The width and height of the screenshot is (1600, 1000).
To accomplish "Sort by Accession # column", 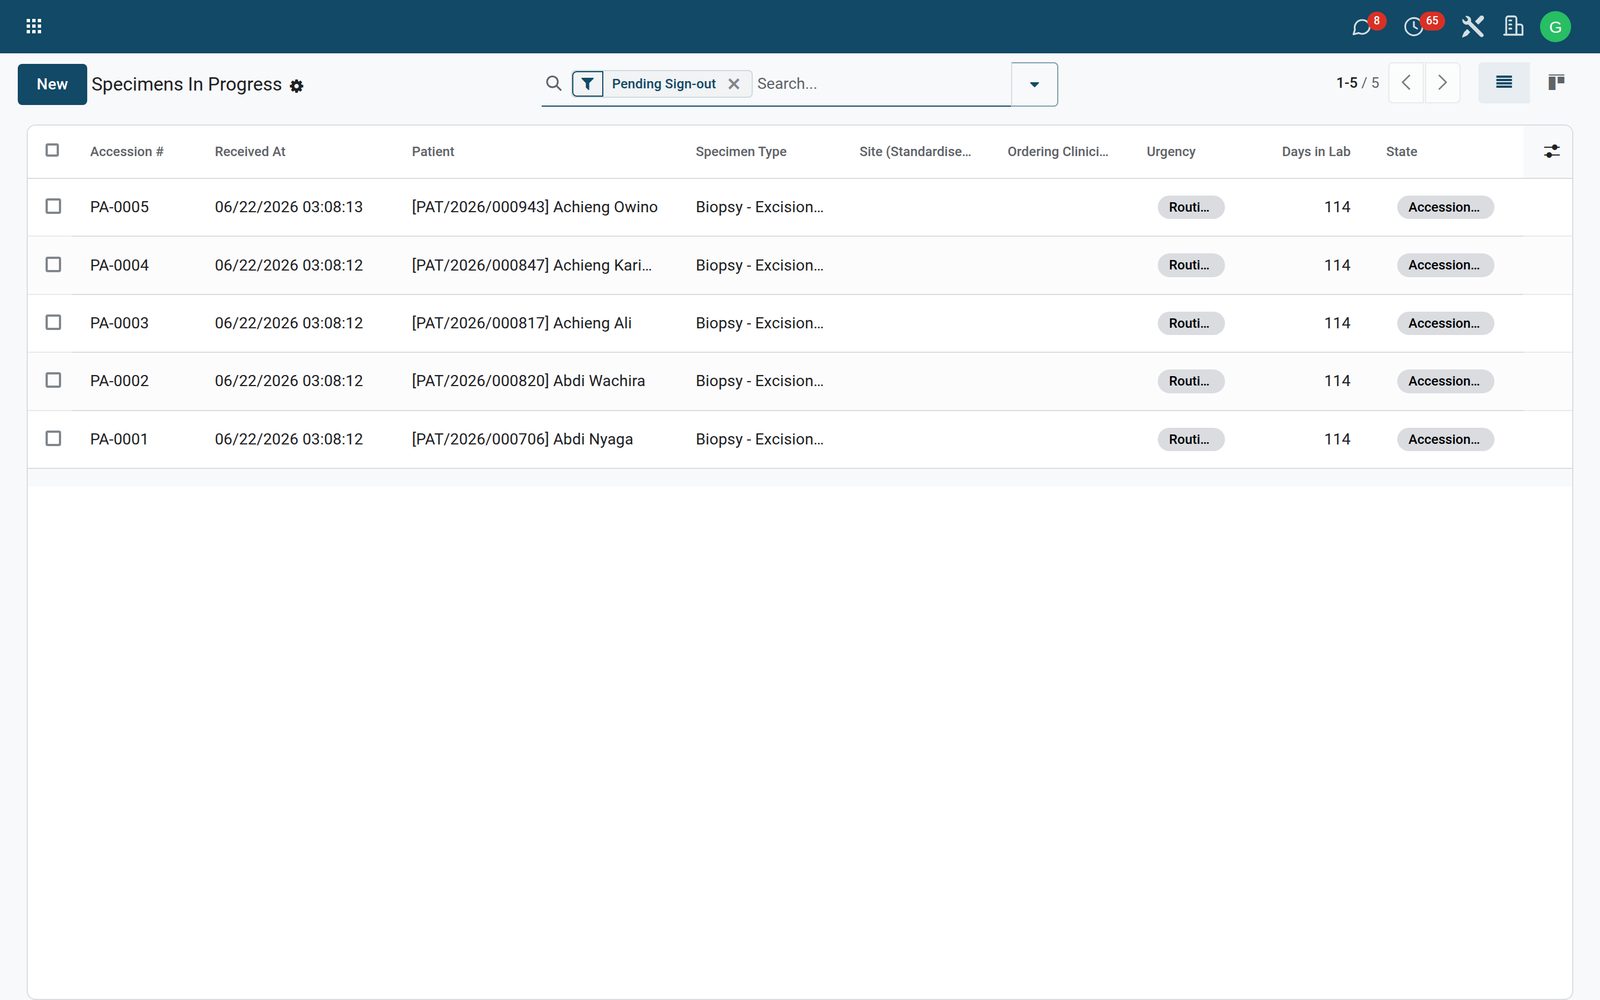I will click(127, 152).
